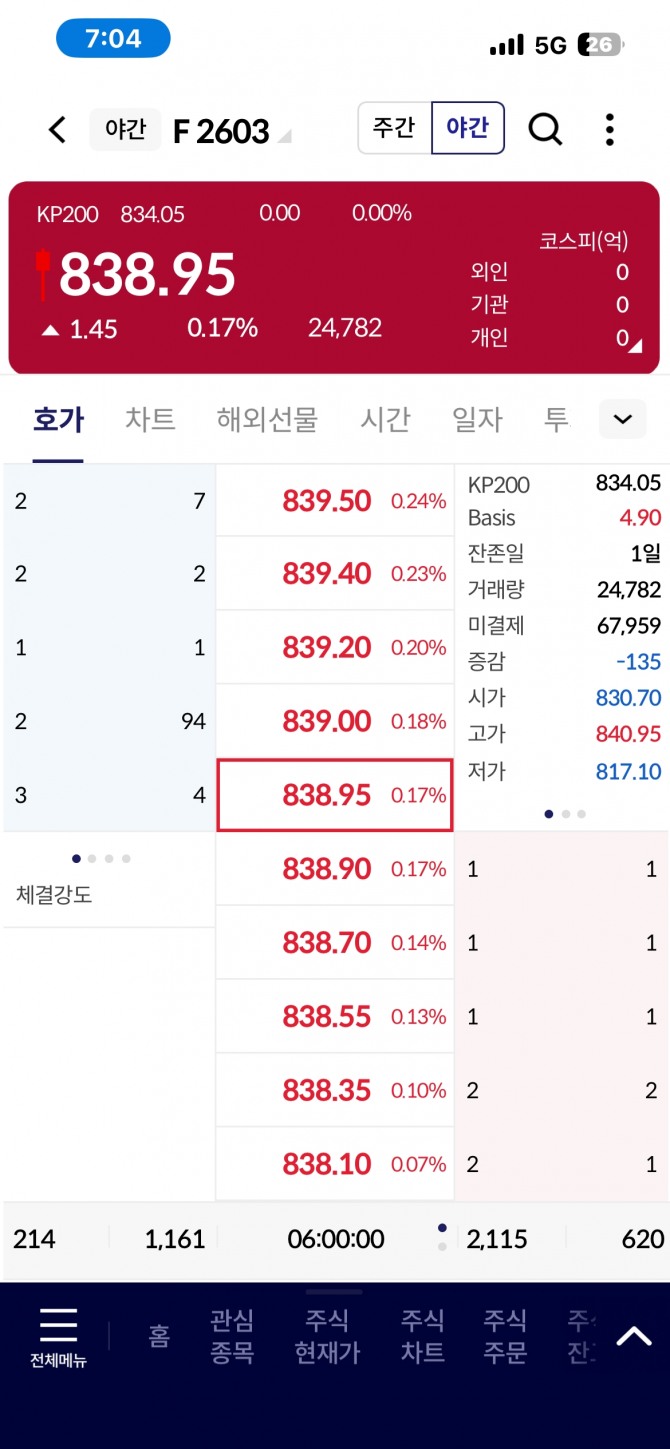Expand bottom navigation with up chevron
The width and height of the screenshot is (670, 1449).
(x=633, y=1336)
